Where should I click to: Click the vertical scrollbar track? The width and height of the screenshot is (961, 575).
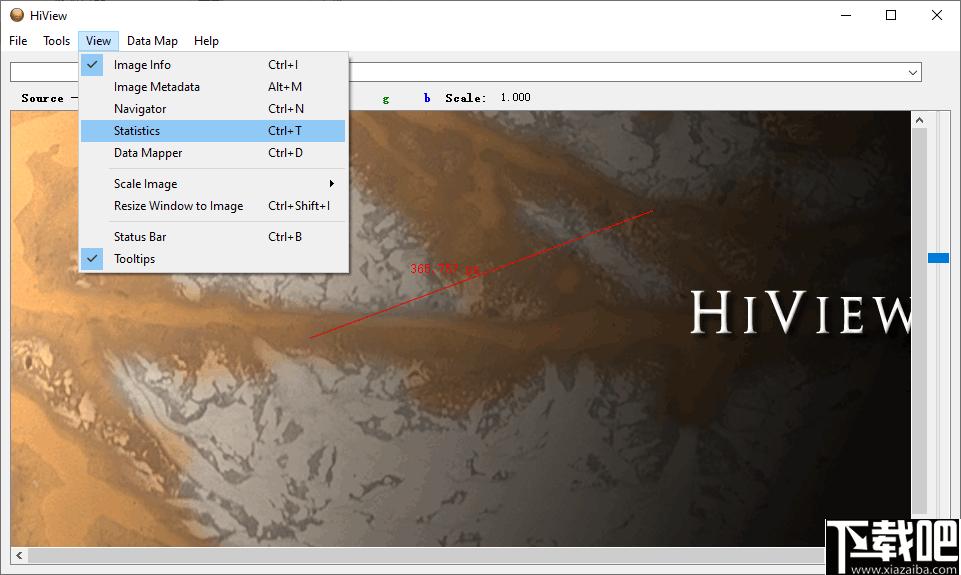pos(919,321)
